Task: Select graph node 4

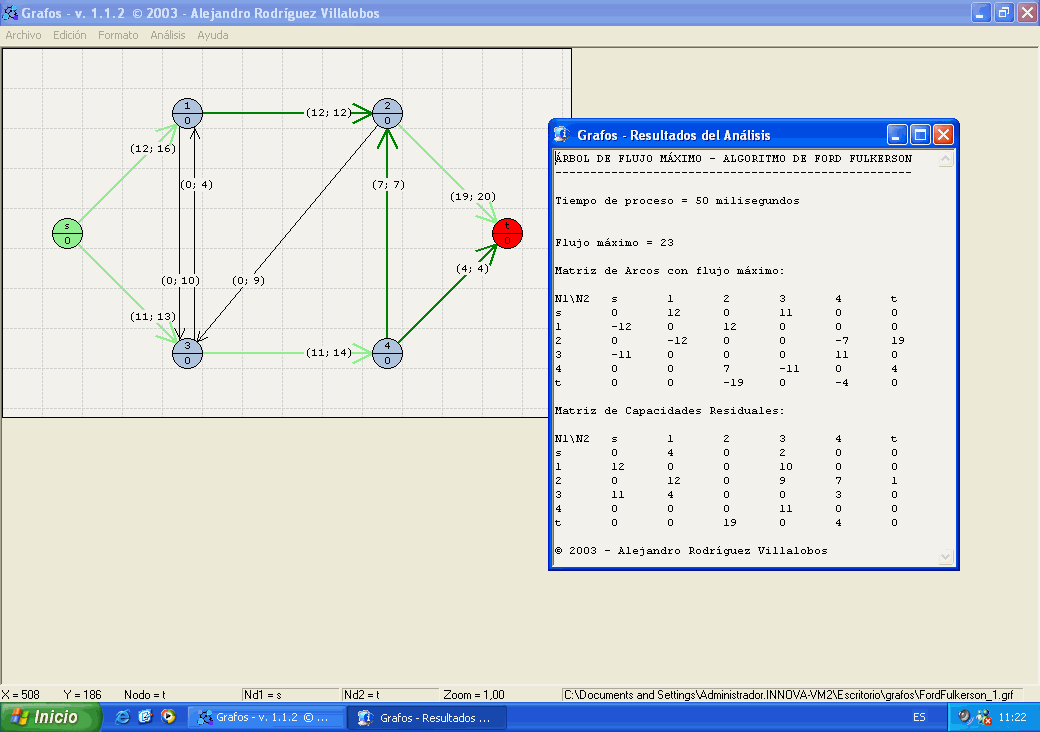Action: pos(387,353)
